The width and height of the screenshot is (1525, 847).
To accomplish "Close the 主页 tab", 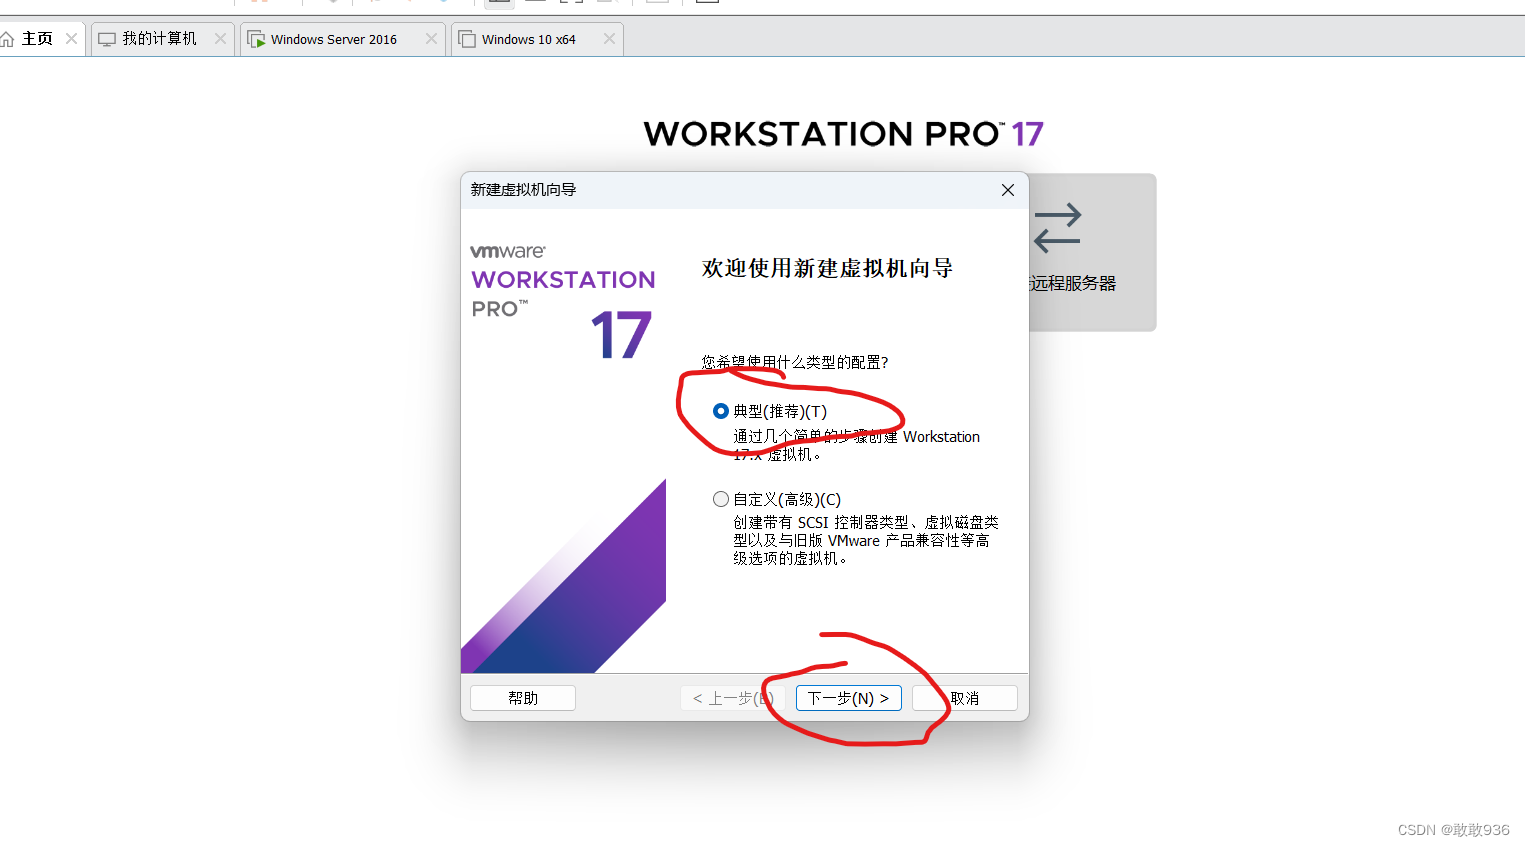I will pyautogui.click(x=71, y=39).
